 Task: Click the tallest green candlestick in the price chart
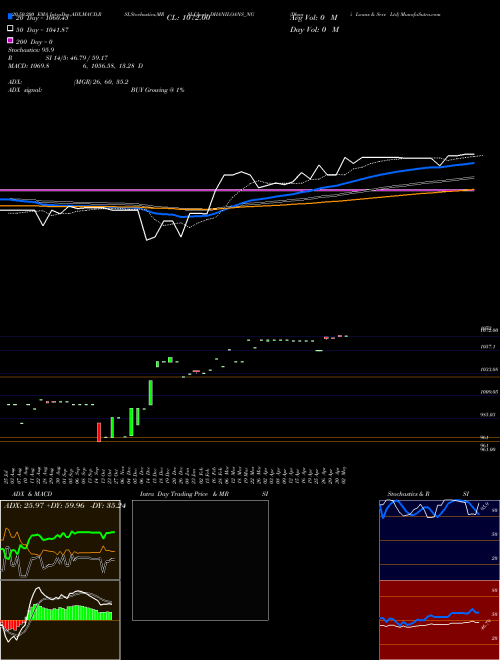(x=131, y=422)
